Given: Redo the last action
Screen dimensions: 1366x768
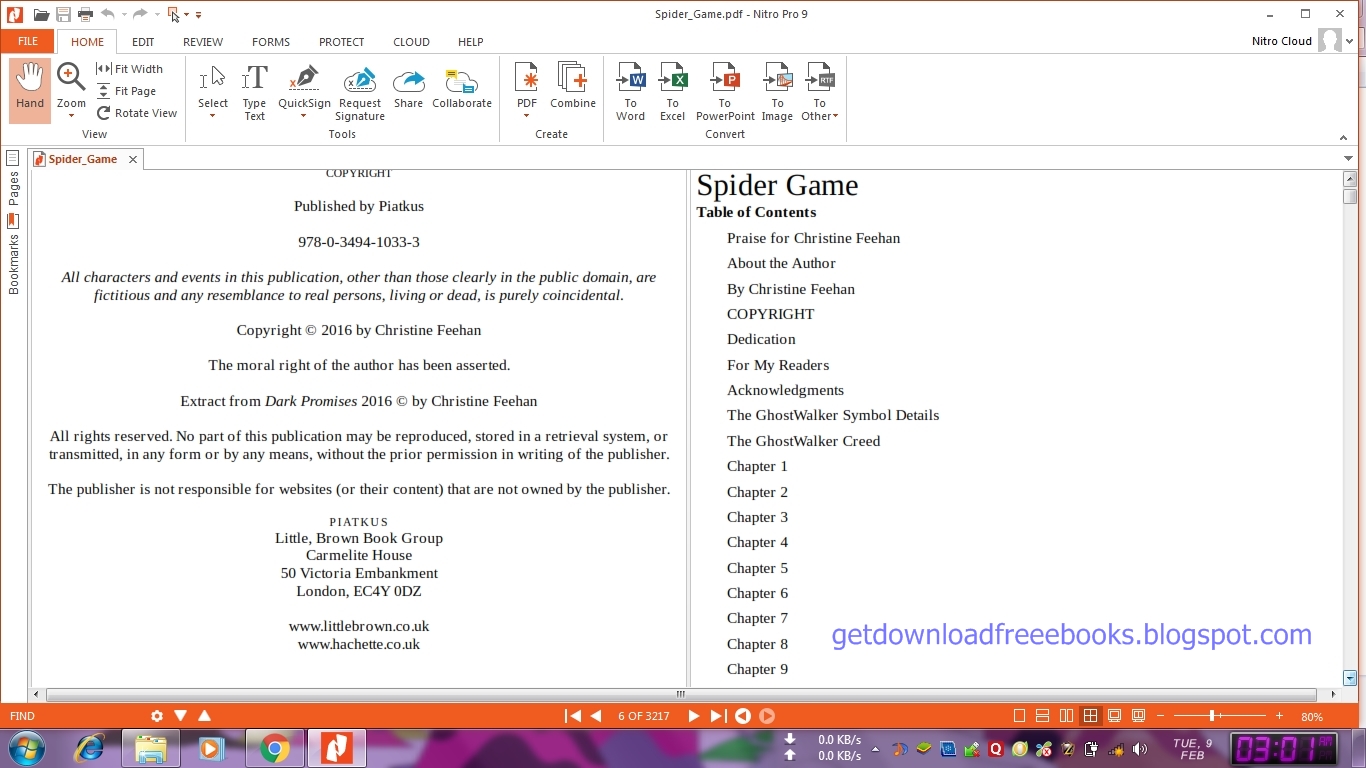Looking at the screenshot, I should pyautogui.click(x=140, y=14).
